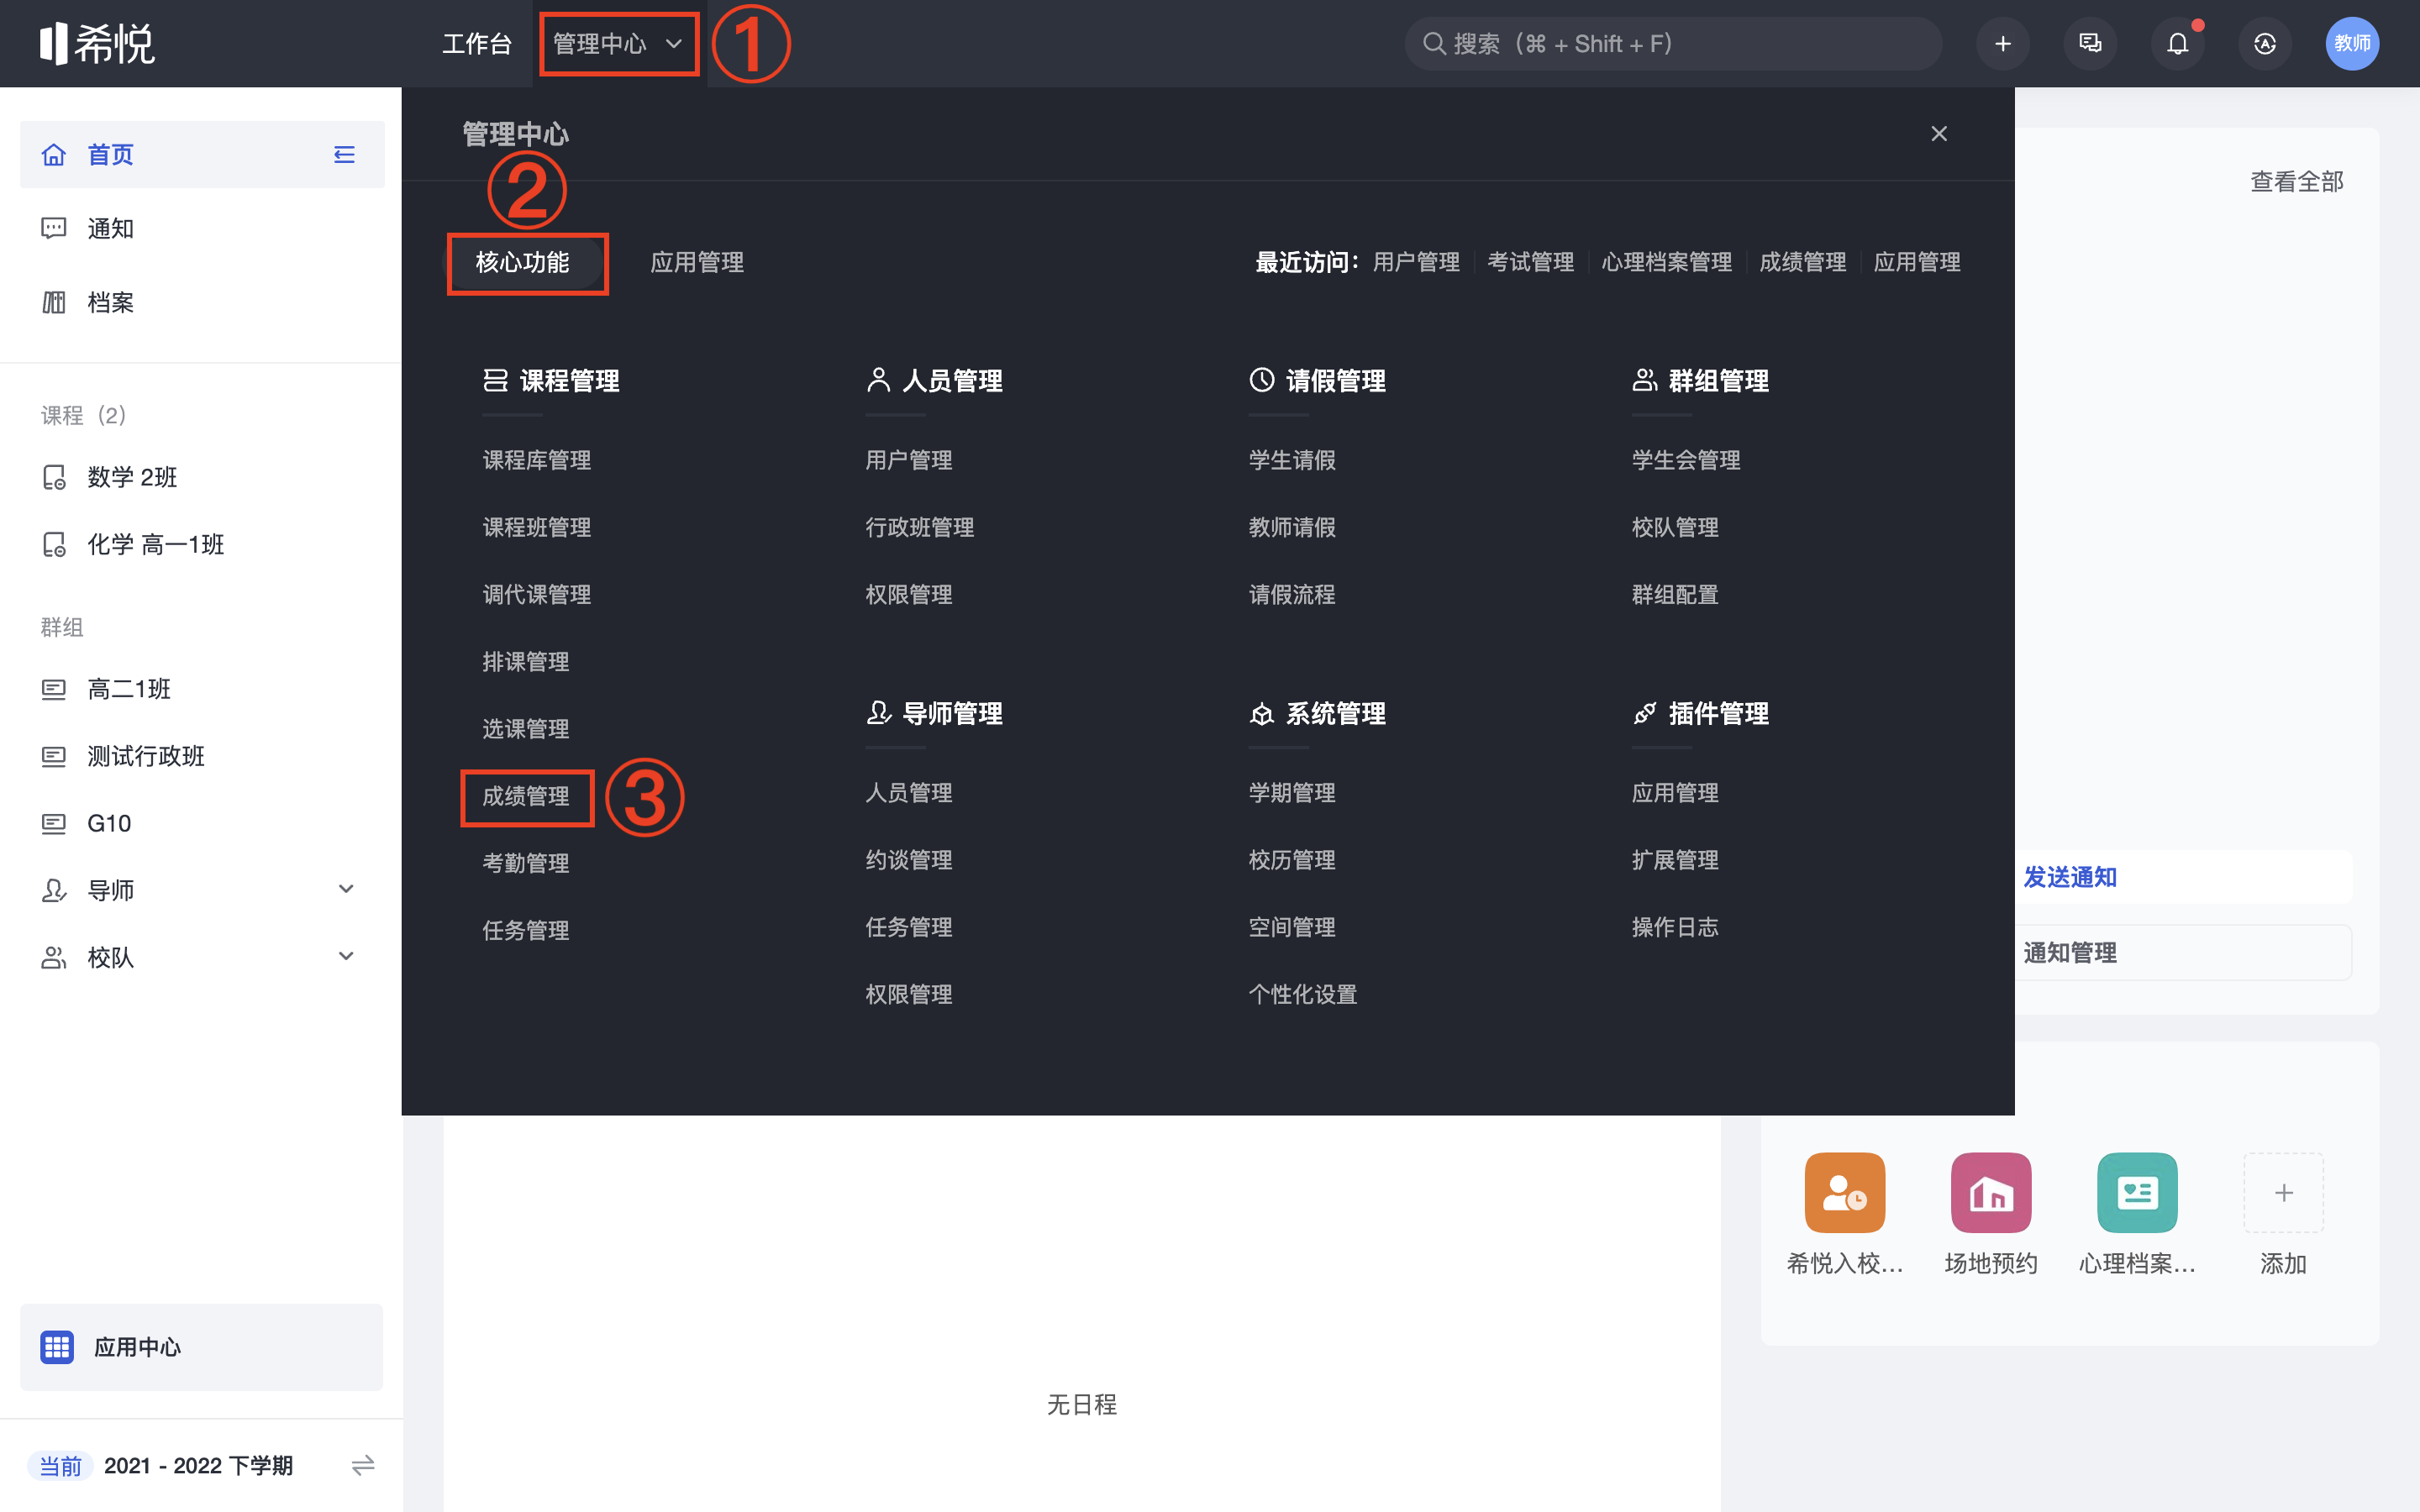This screenshot has width=2420, height=1512.
Task: Open 任务管理 under 课程管理
Action: [526, 930]
